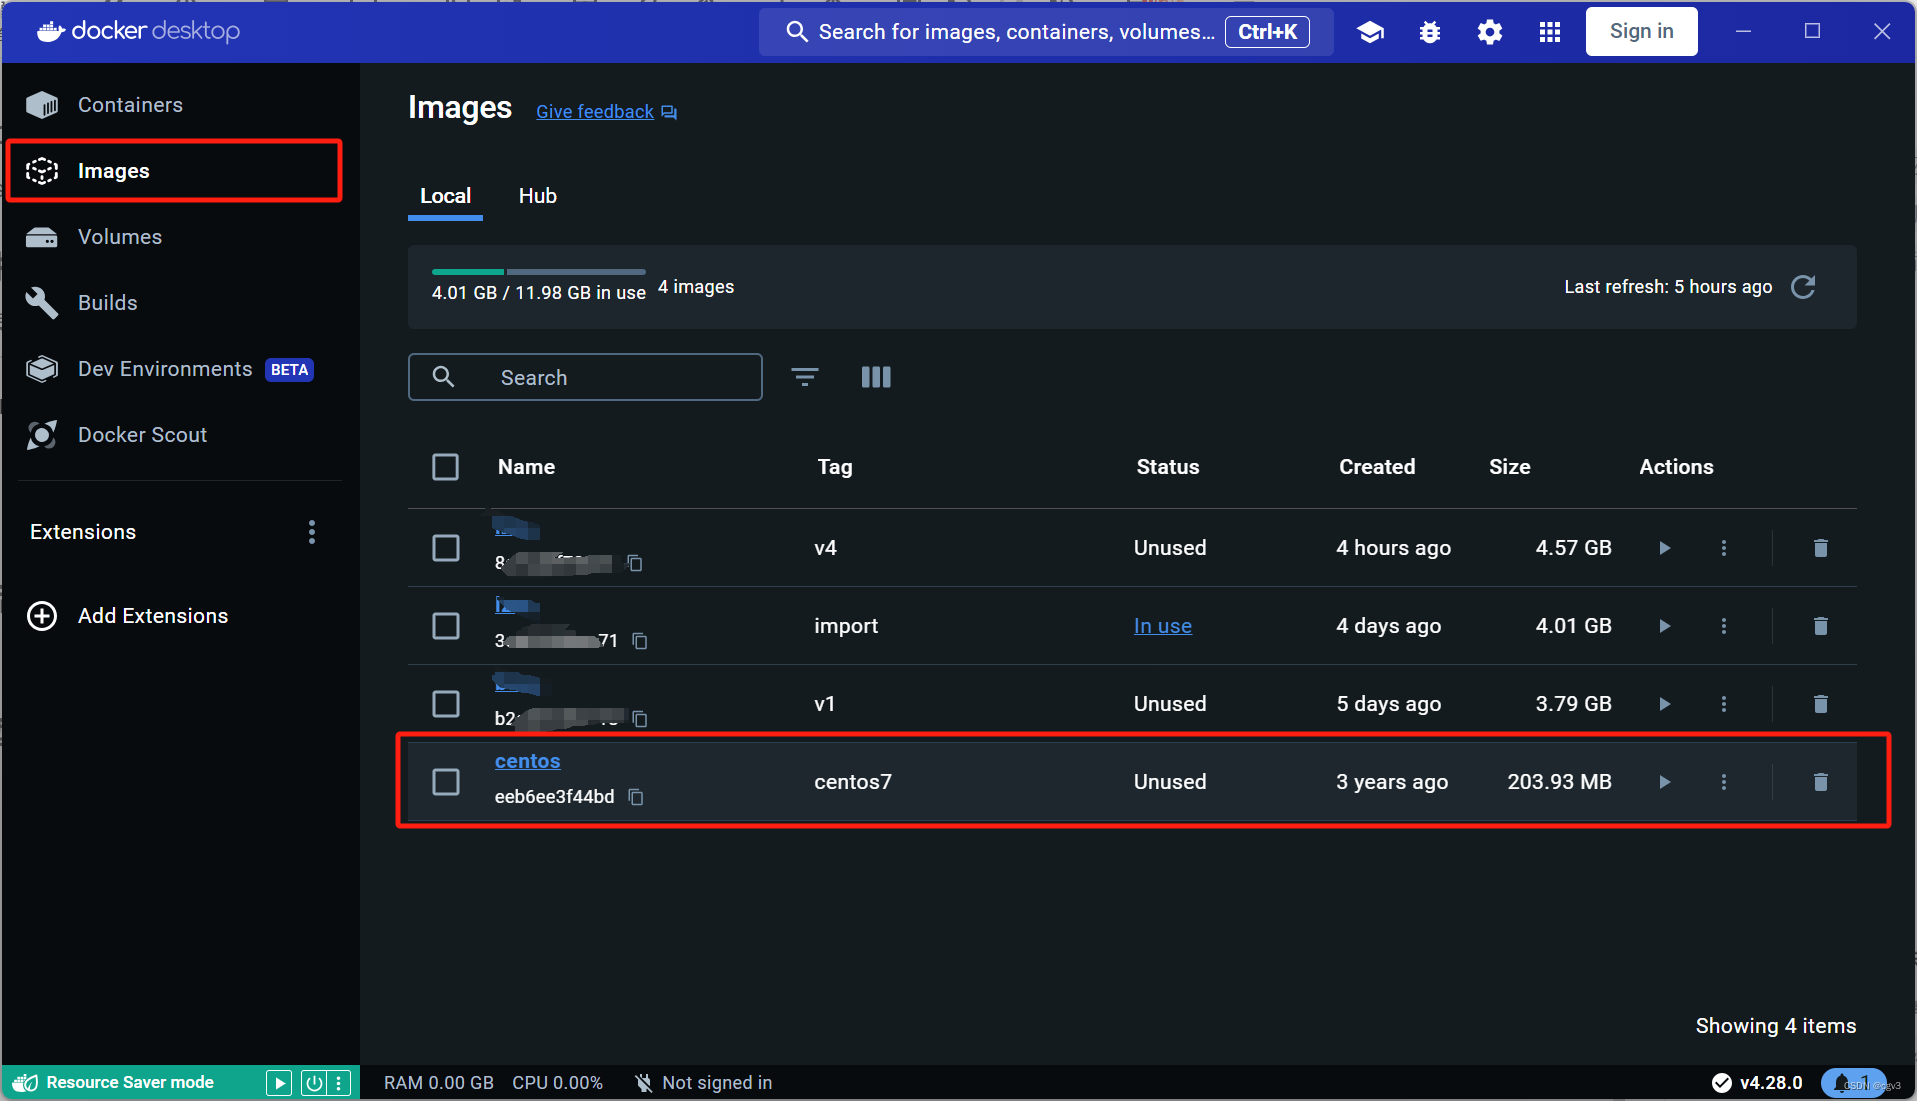Copy the image ID of v1 image
This screenshot has height=1101, width=1917.
641,719
